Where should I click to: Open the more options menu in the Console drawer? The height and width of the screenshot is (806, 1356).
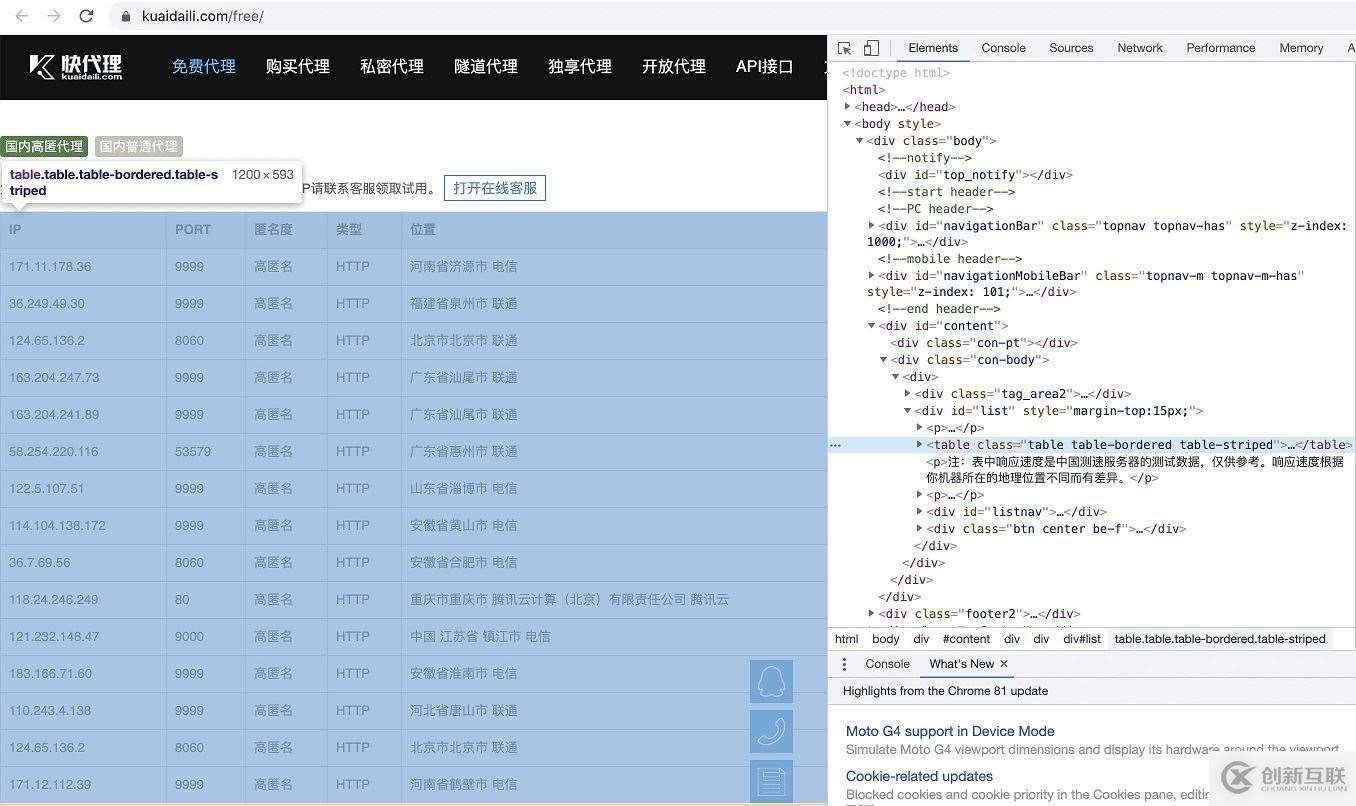point(845,663)
